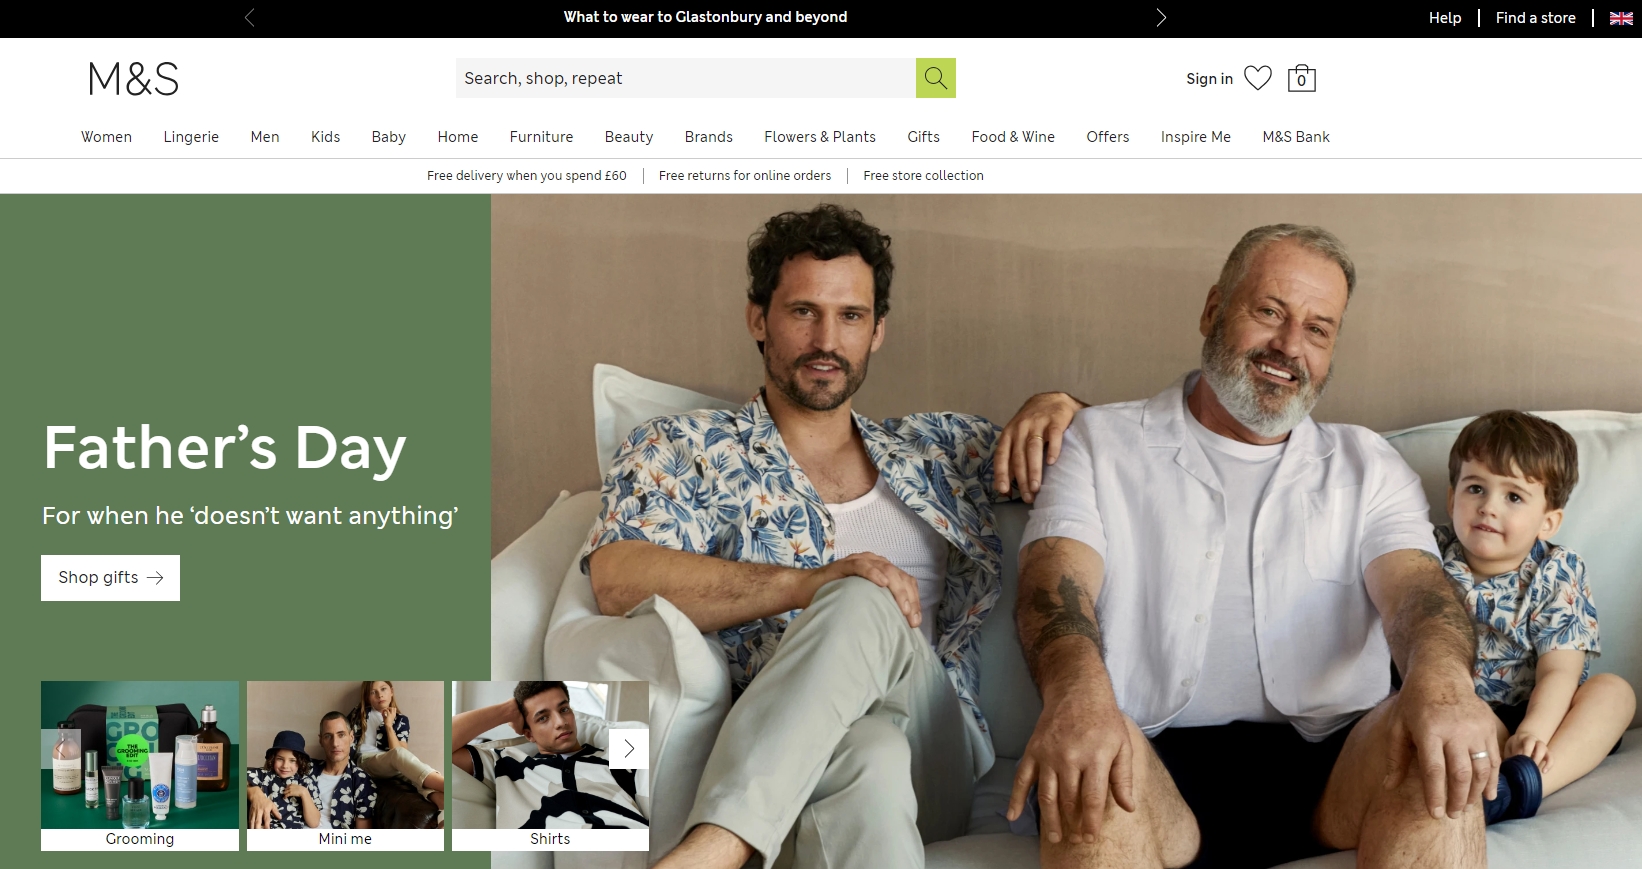1642x869 pixels.
Task: Open the Mini me category thumbnail
Action: click(345, 766)
